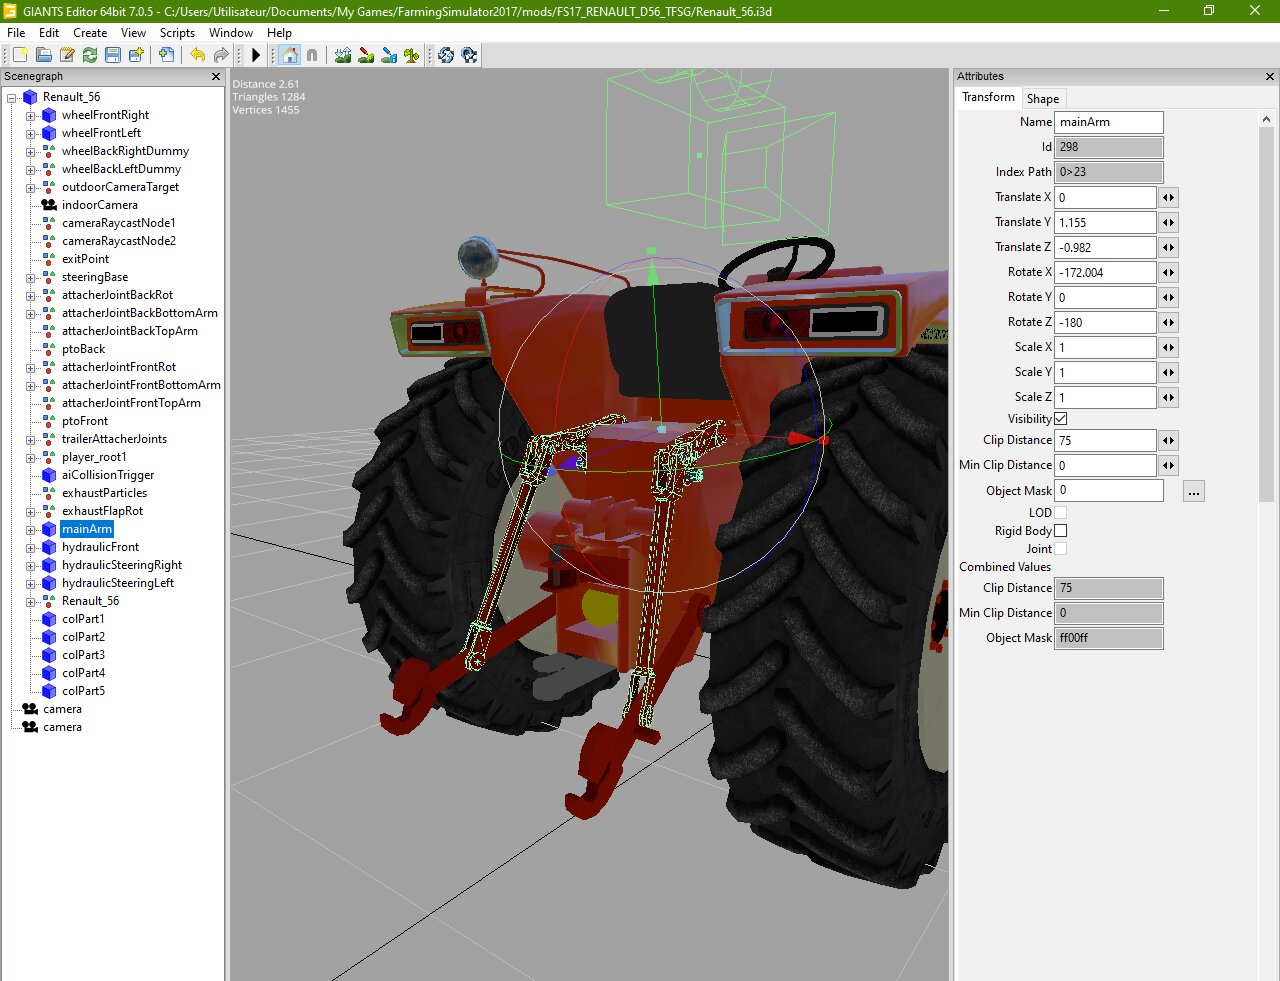Click the New file toolbar icon

(x=20, y=55)
